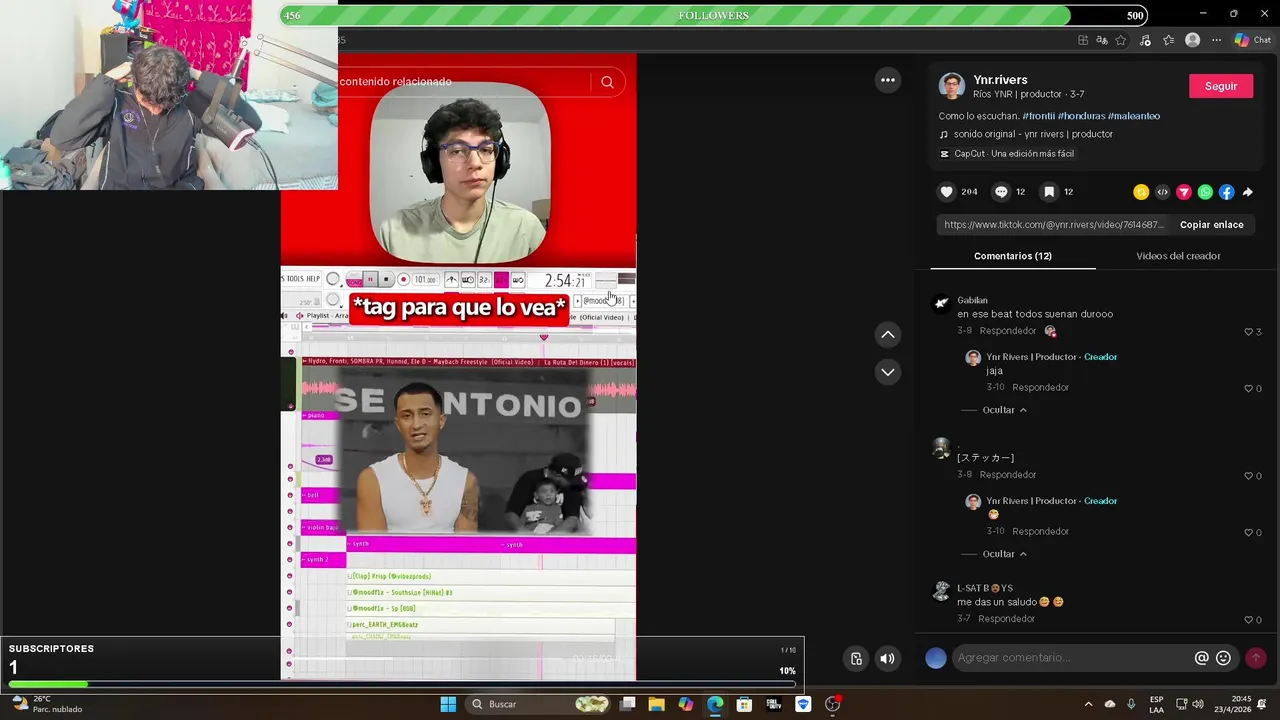Insert a mention with the @ icon
The image size is (1280, 720).
coord(1202,658)
